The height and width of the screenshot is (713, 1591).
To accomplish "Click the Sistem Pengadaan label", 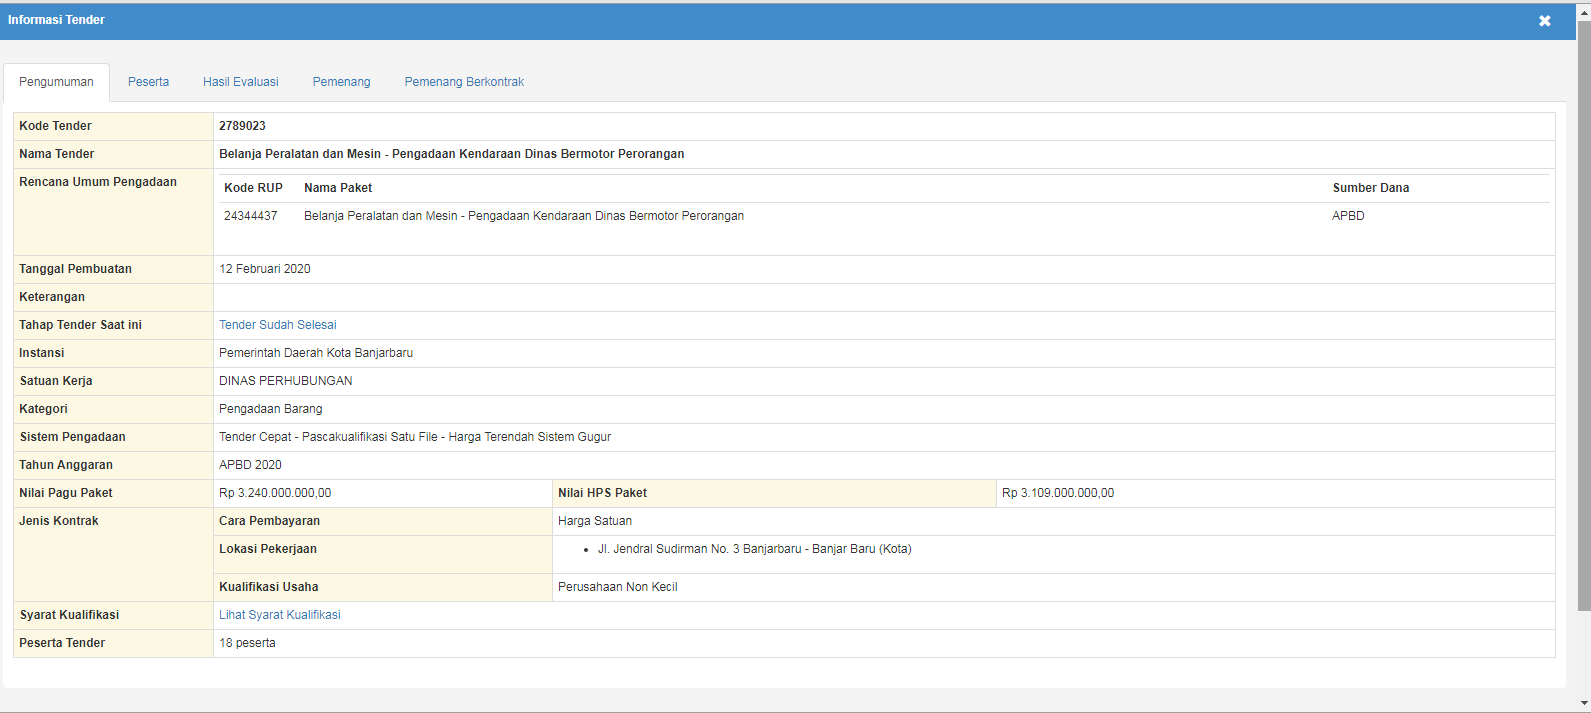I will pos(72,437).
